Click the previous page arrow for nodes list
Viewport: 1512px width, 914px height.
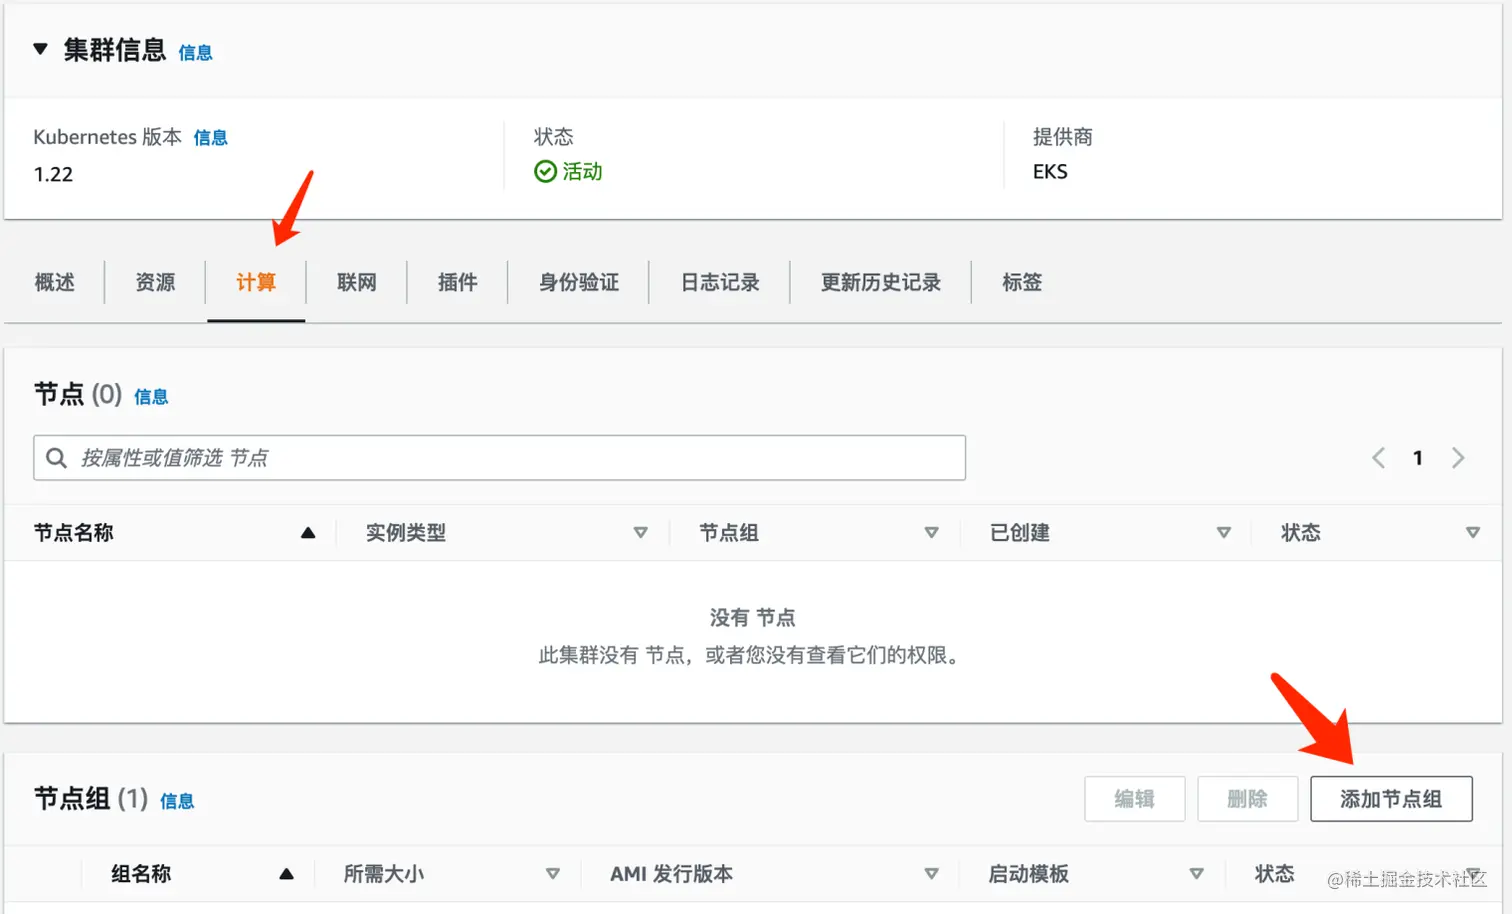pyautogui.click(x=1378, y=458)
